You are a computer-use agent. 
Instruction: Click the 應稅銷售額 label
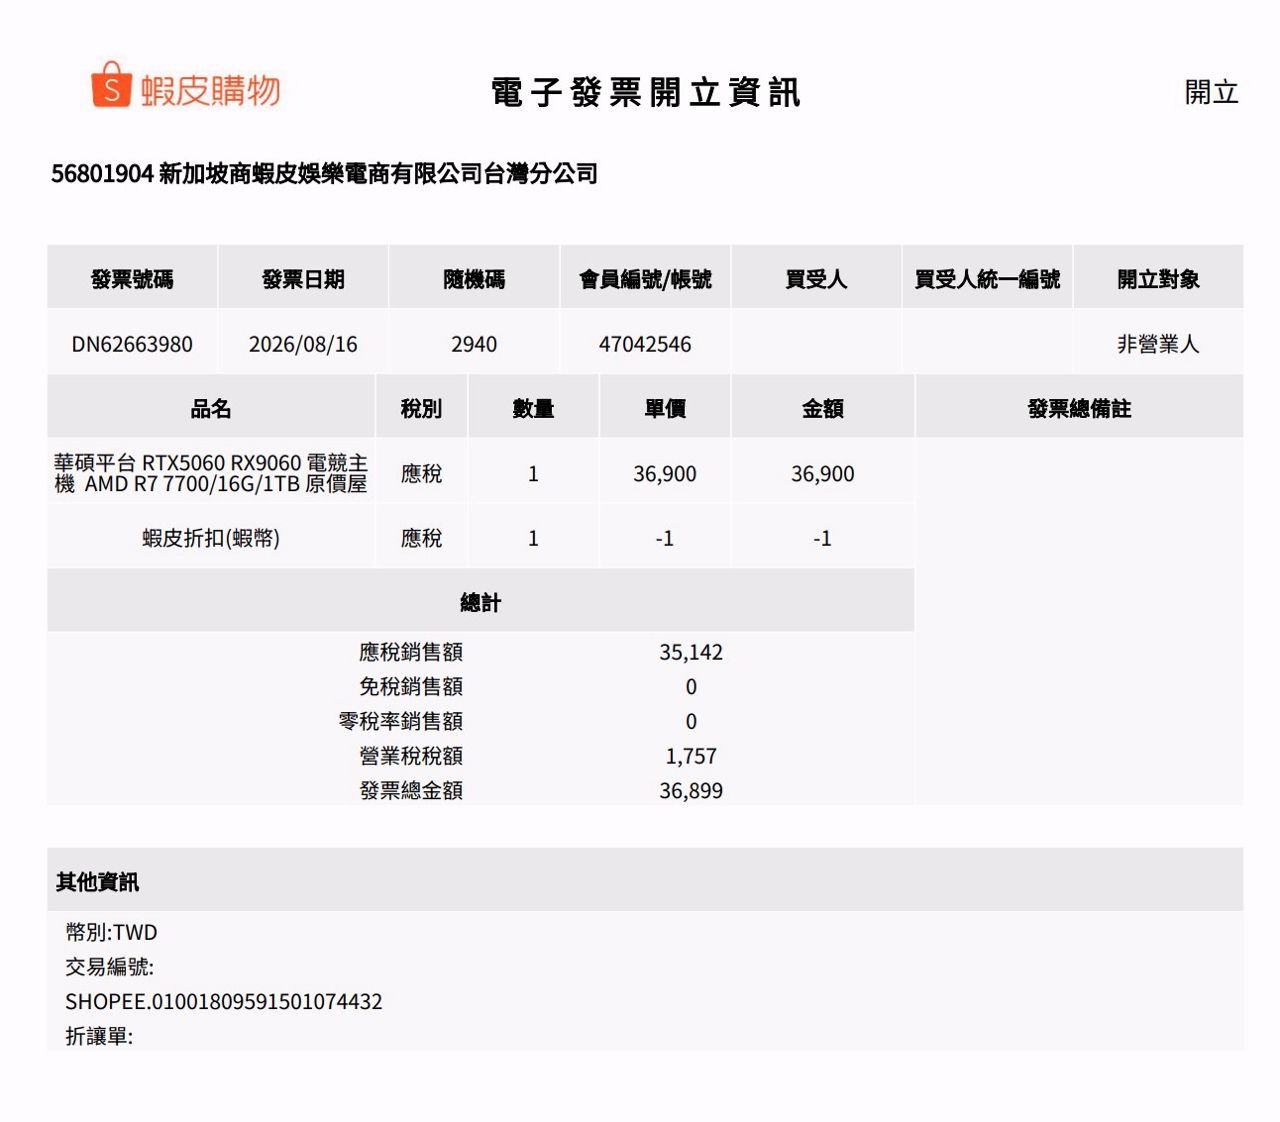click(x=411, y=652)
